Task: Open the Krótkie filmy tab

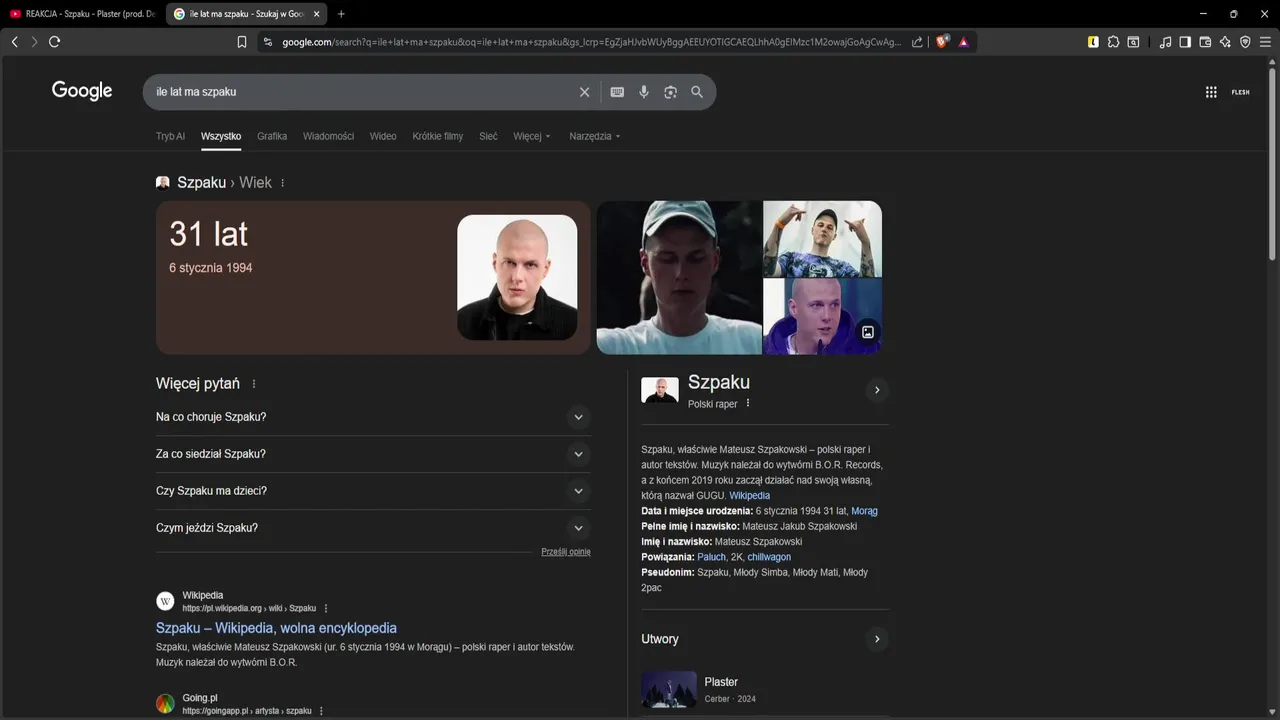Action: [438, 136]
